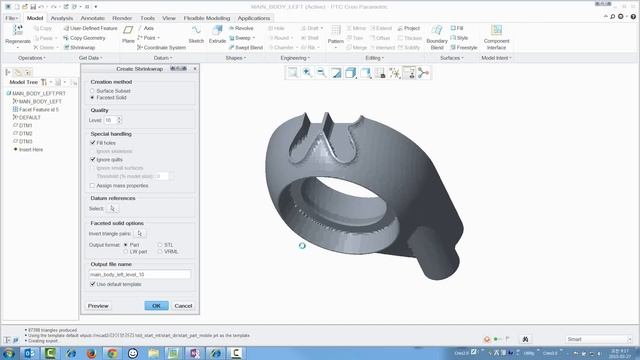
Task: Choose VRML output format
Action: [x=160, y=252]
